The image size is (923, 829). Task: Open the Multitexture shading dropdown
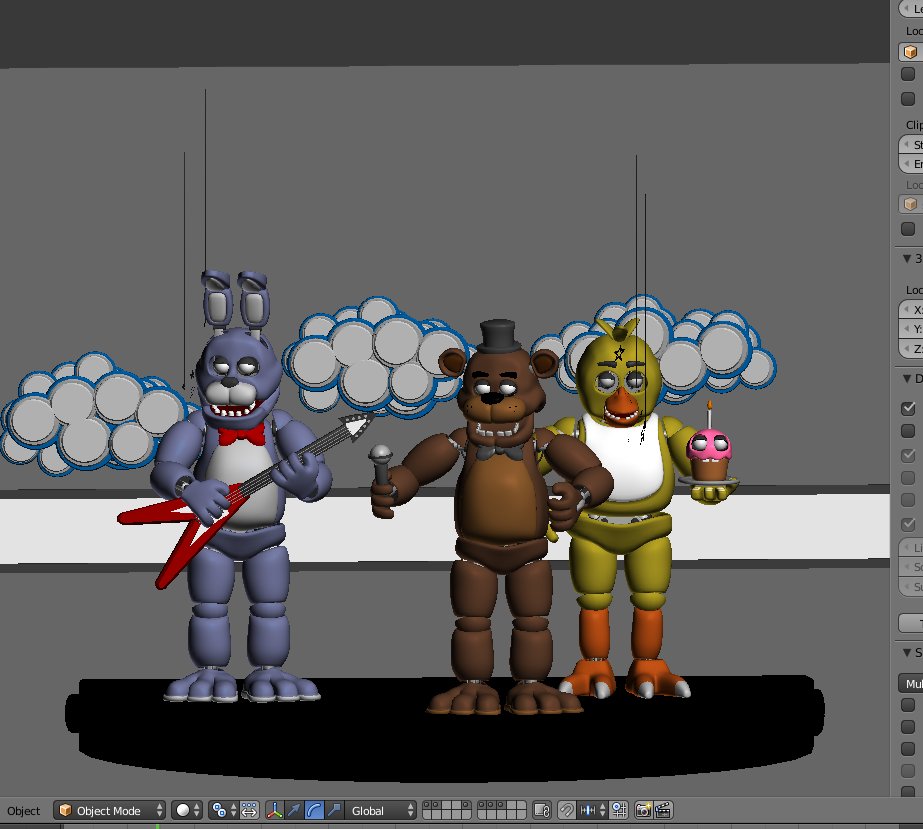pos(911,684)
